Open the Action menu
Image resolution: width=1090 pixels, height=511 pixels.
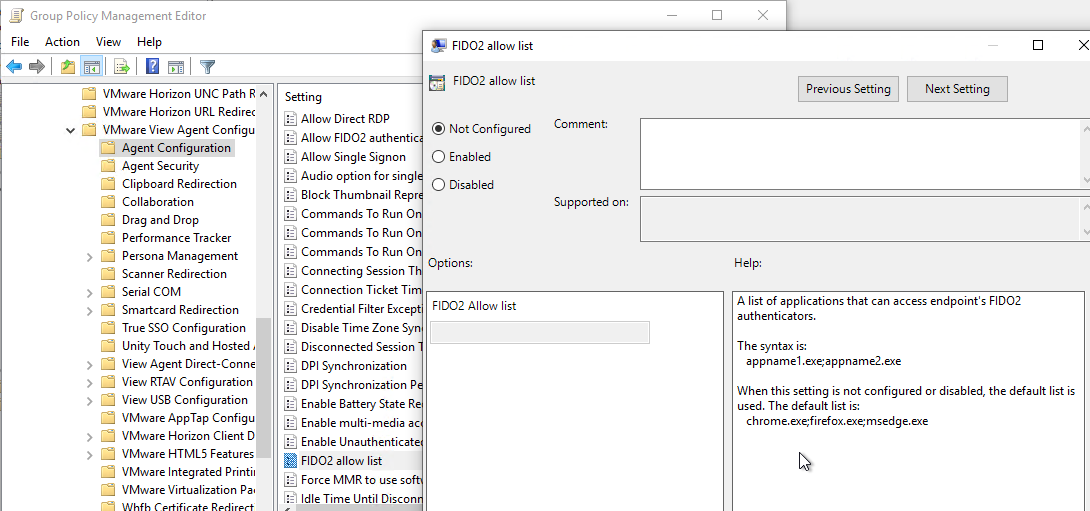tap(63, 42)
